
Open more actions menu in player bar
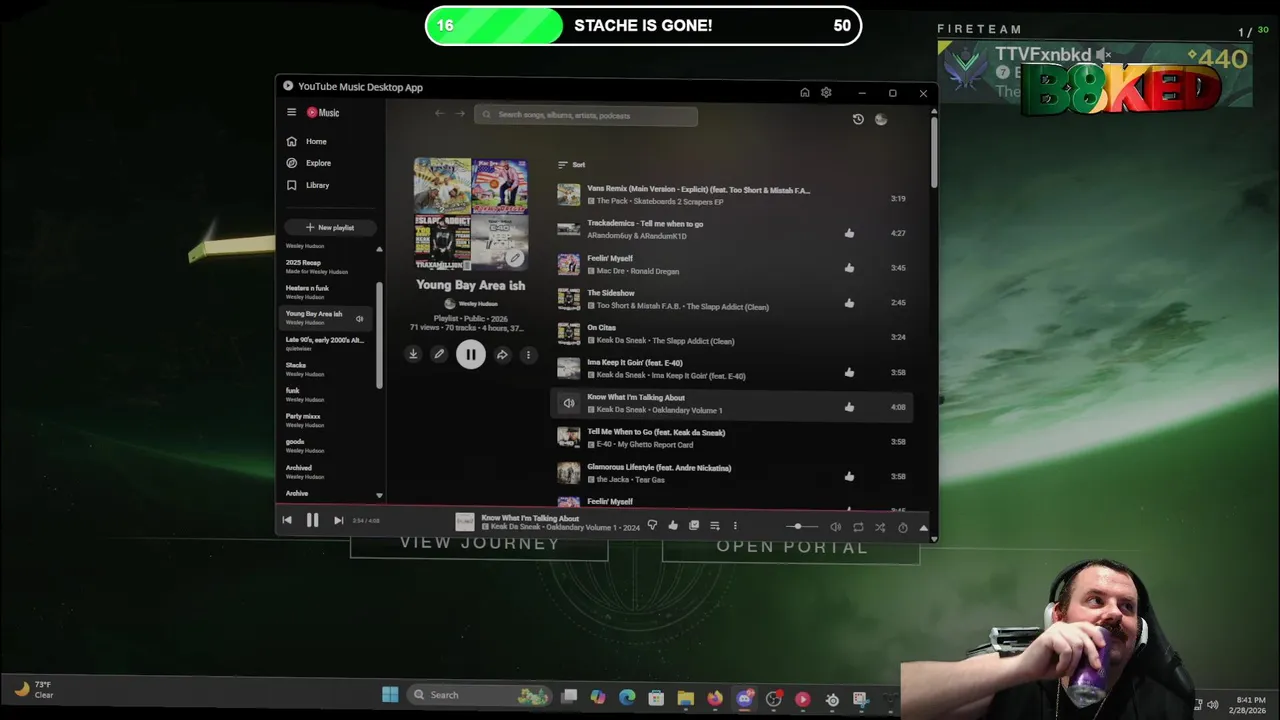(735, 525)
